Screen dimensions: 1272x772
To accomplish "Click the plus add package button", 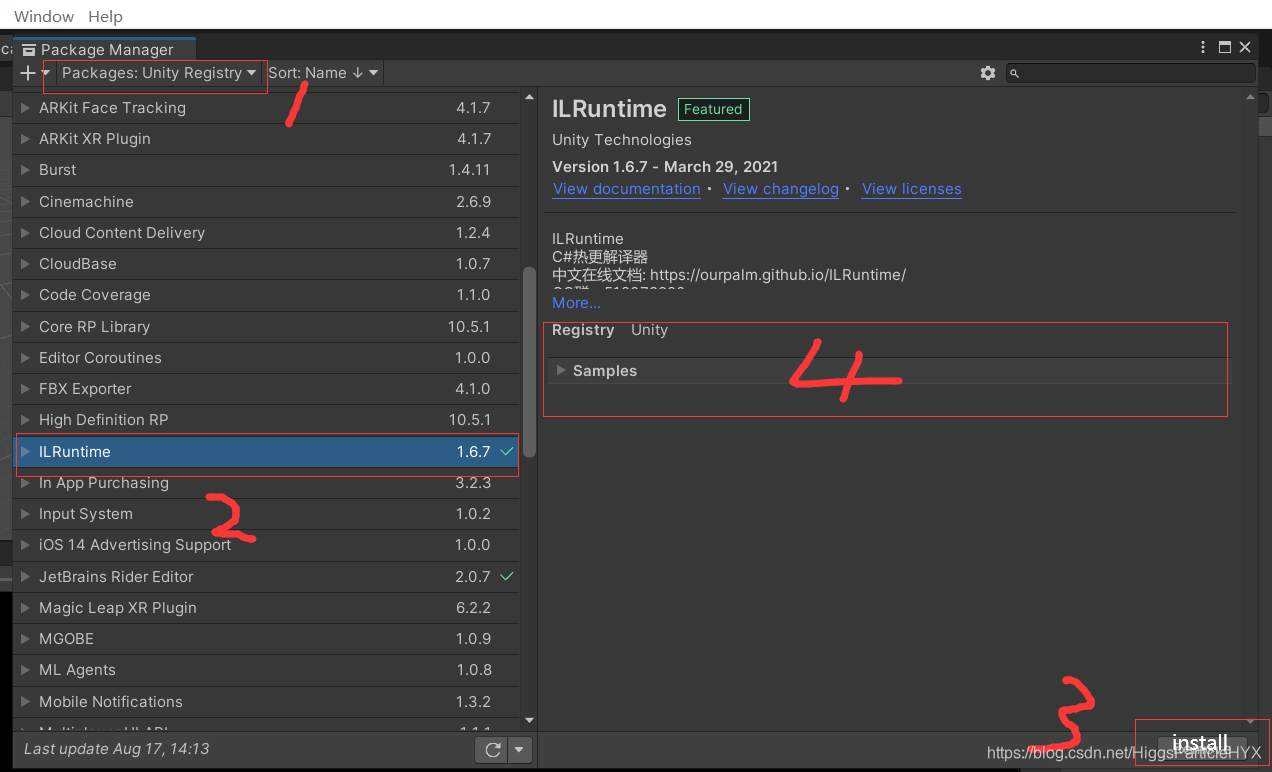I will click(28, 73).
